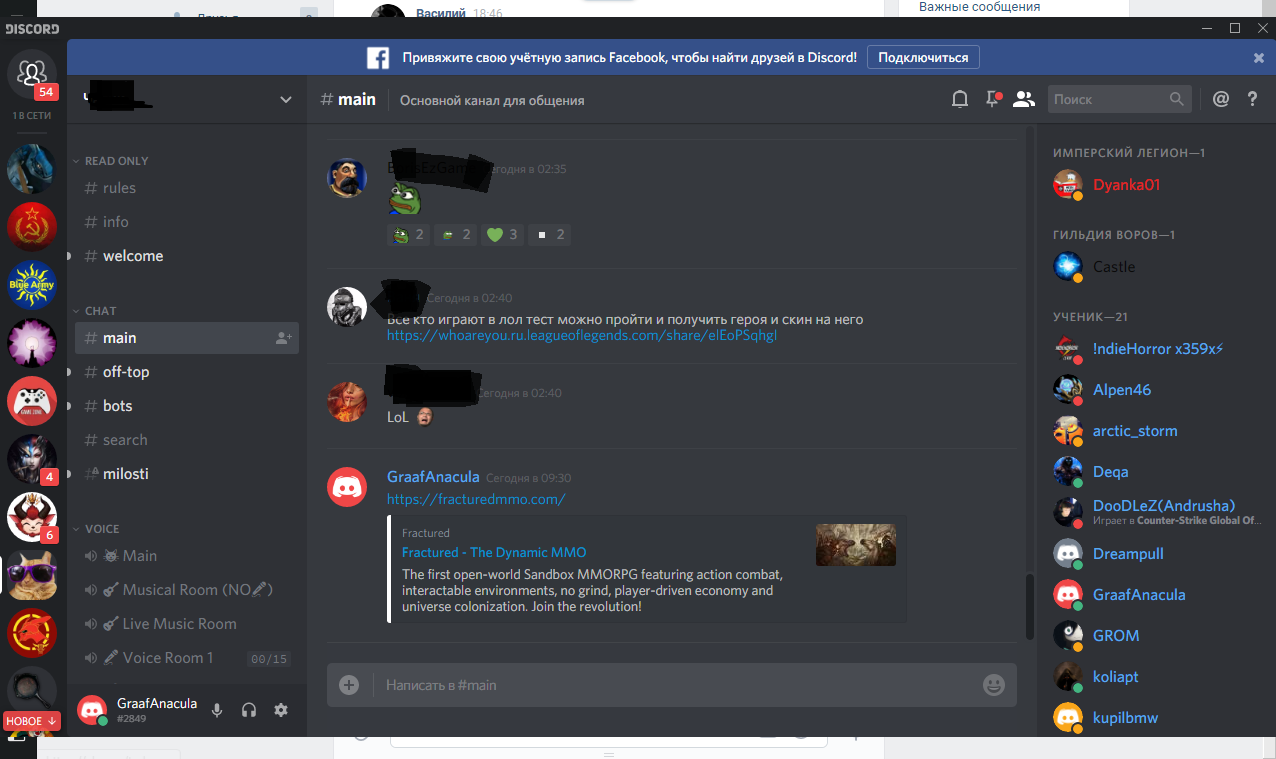Close the Facebook connect banner
This screenshot has width=1276, height=759.
(1259, 58)
